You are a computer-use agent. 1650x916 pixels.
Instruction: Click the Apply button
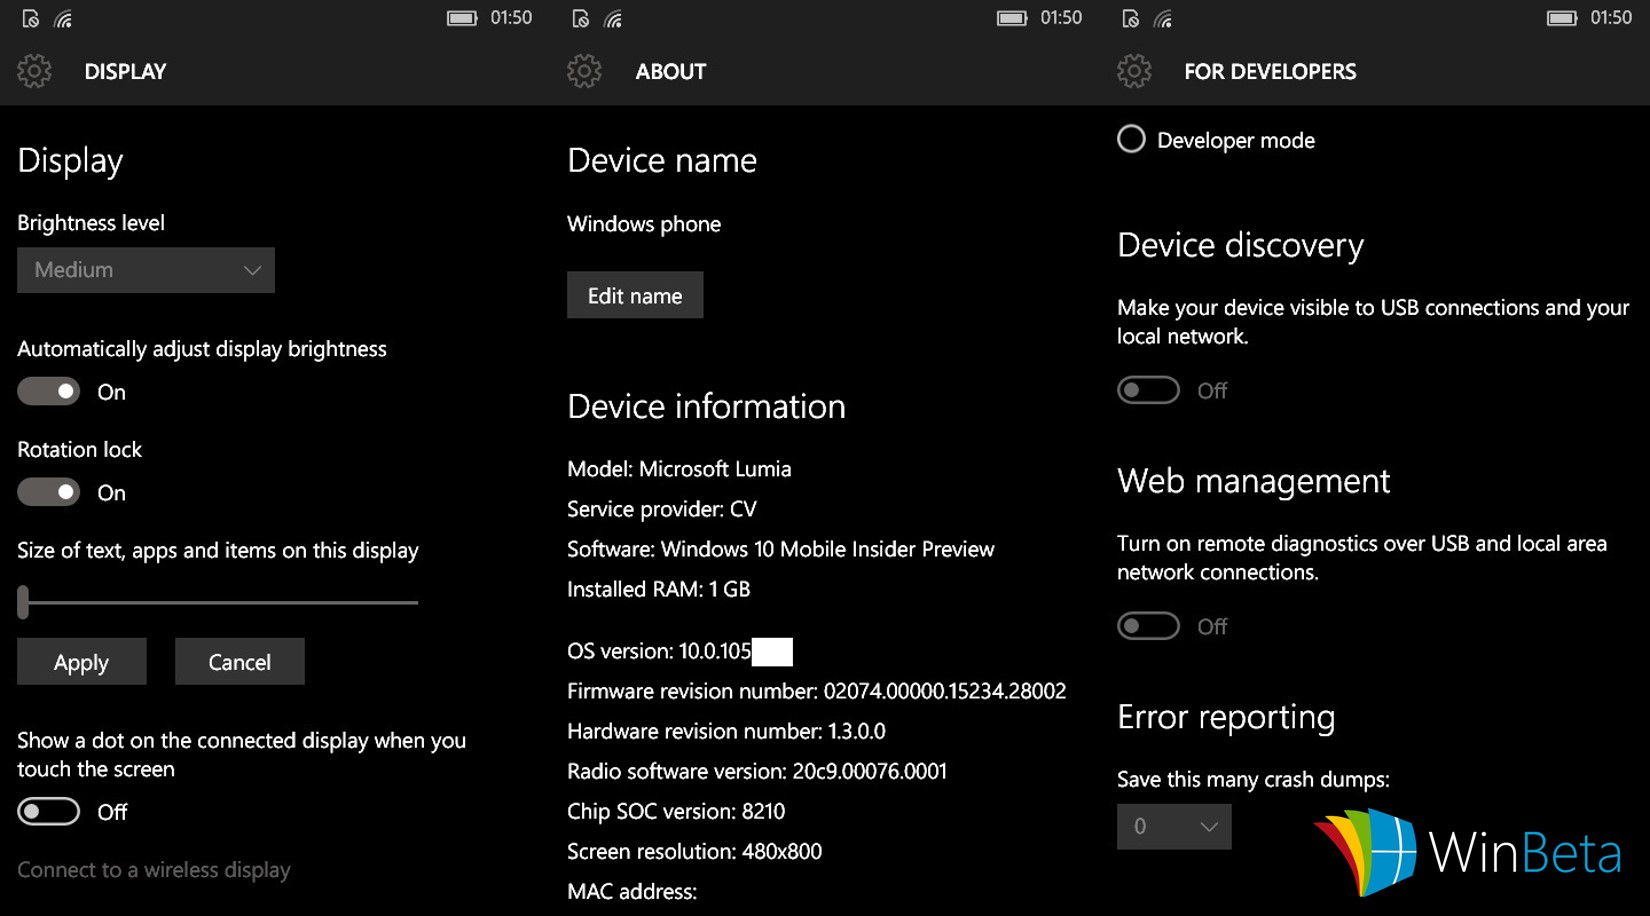click(82, 662)
